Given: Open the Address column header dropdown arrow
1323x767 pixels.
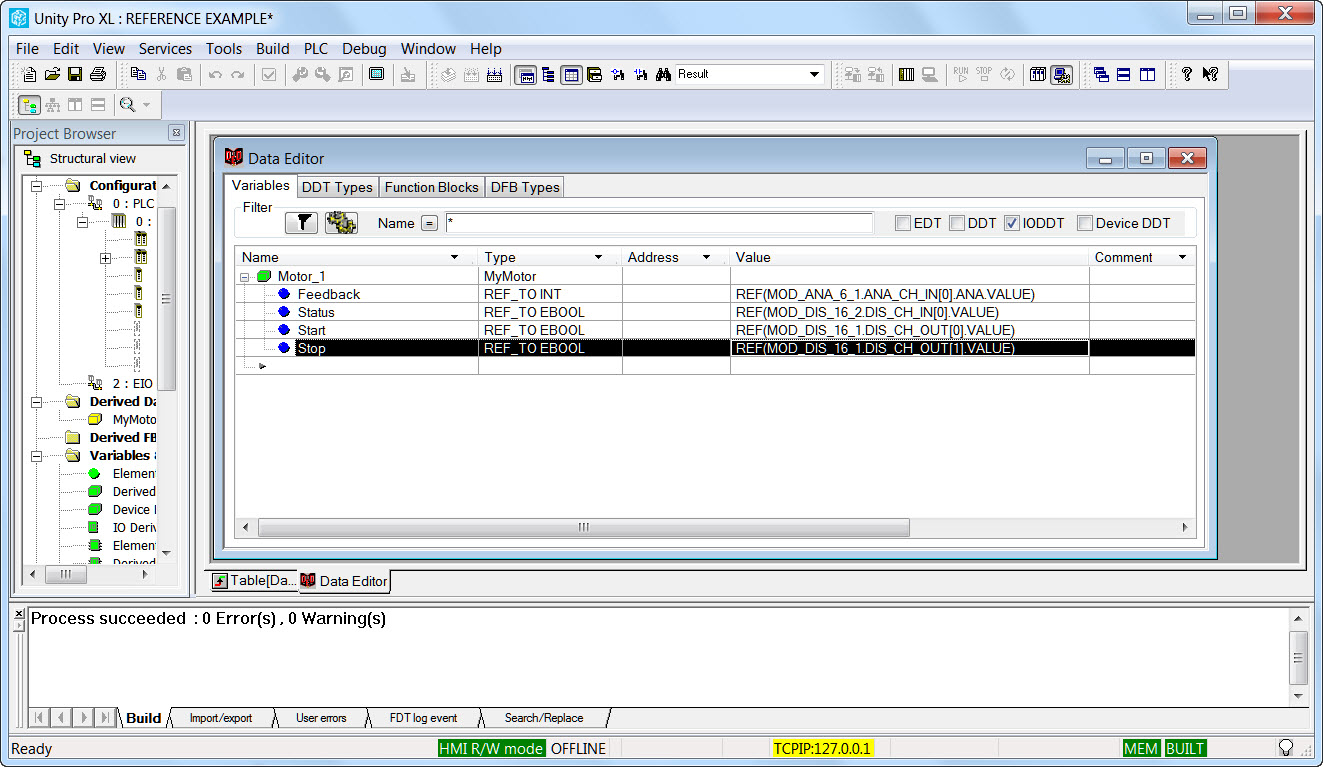Looking at the screenshot, I should pyautogui.click(x=707, y=257).
